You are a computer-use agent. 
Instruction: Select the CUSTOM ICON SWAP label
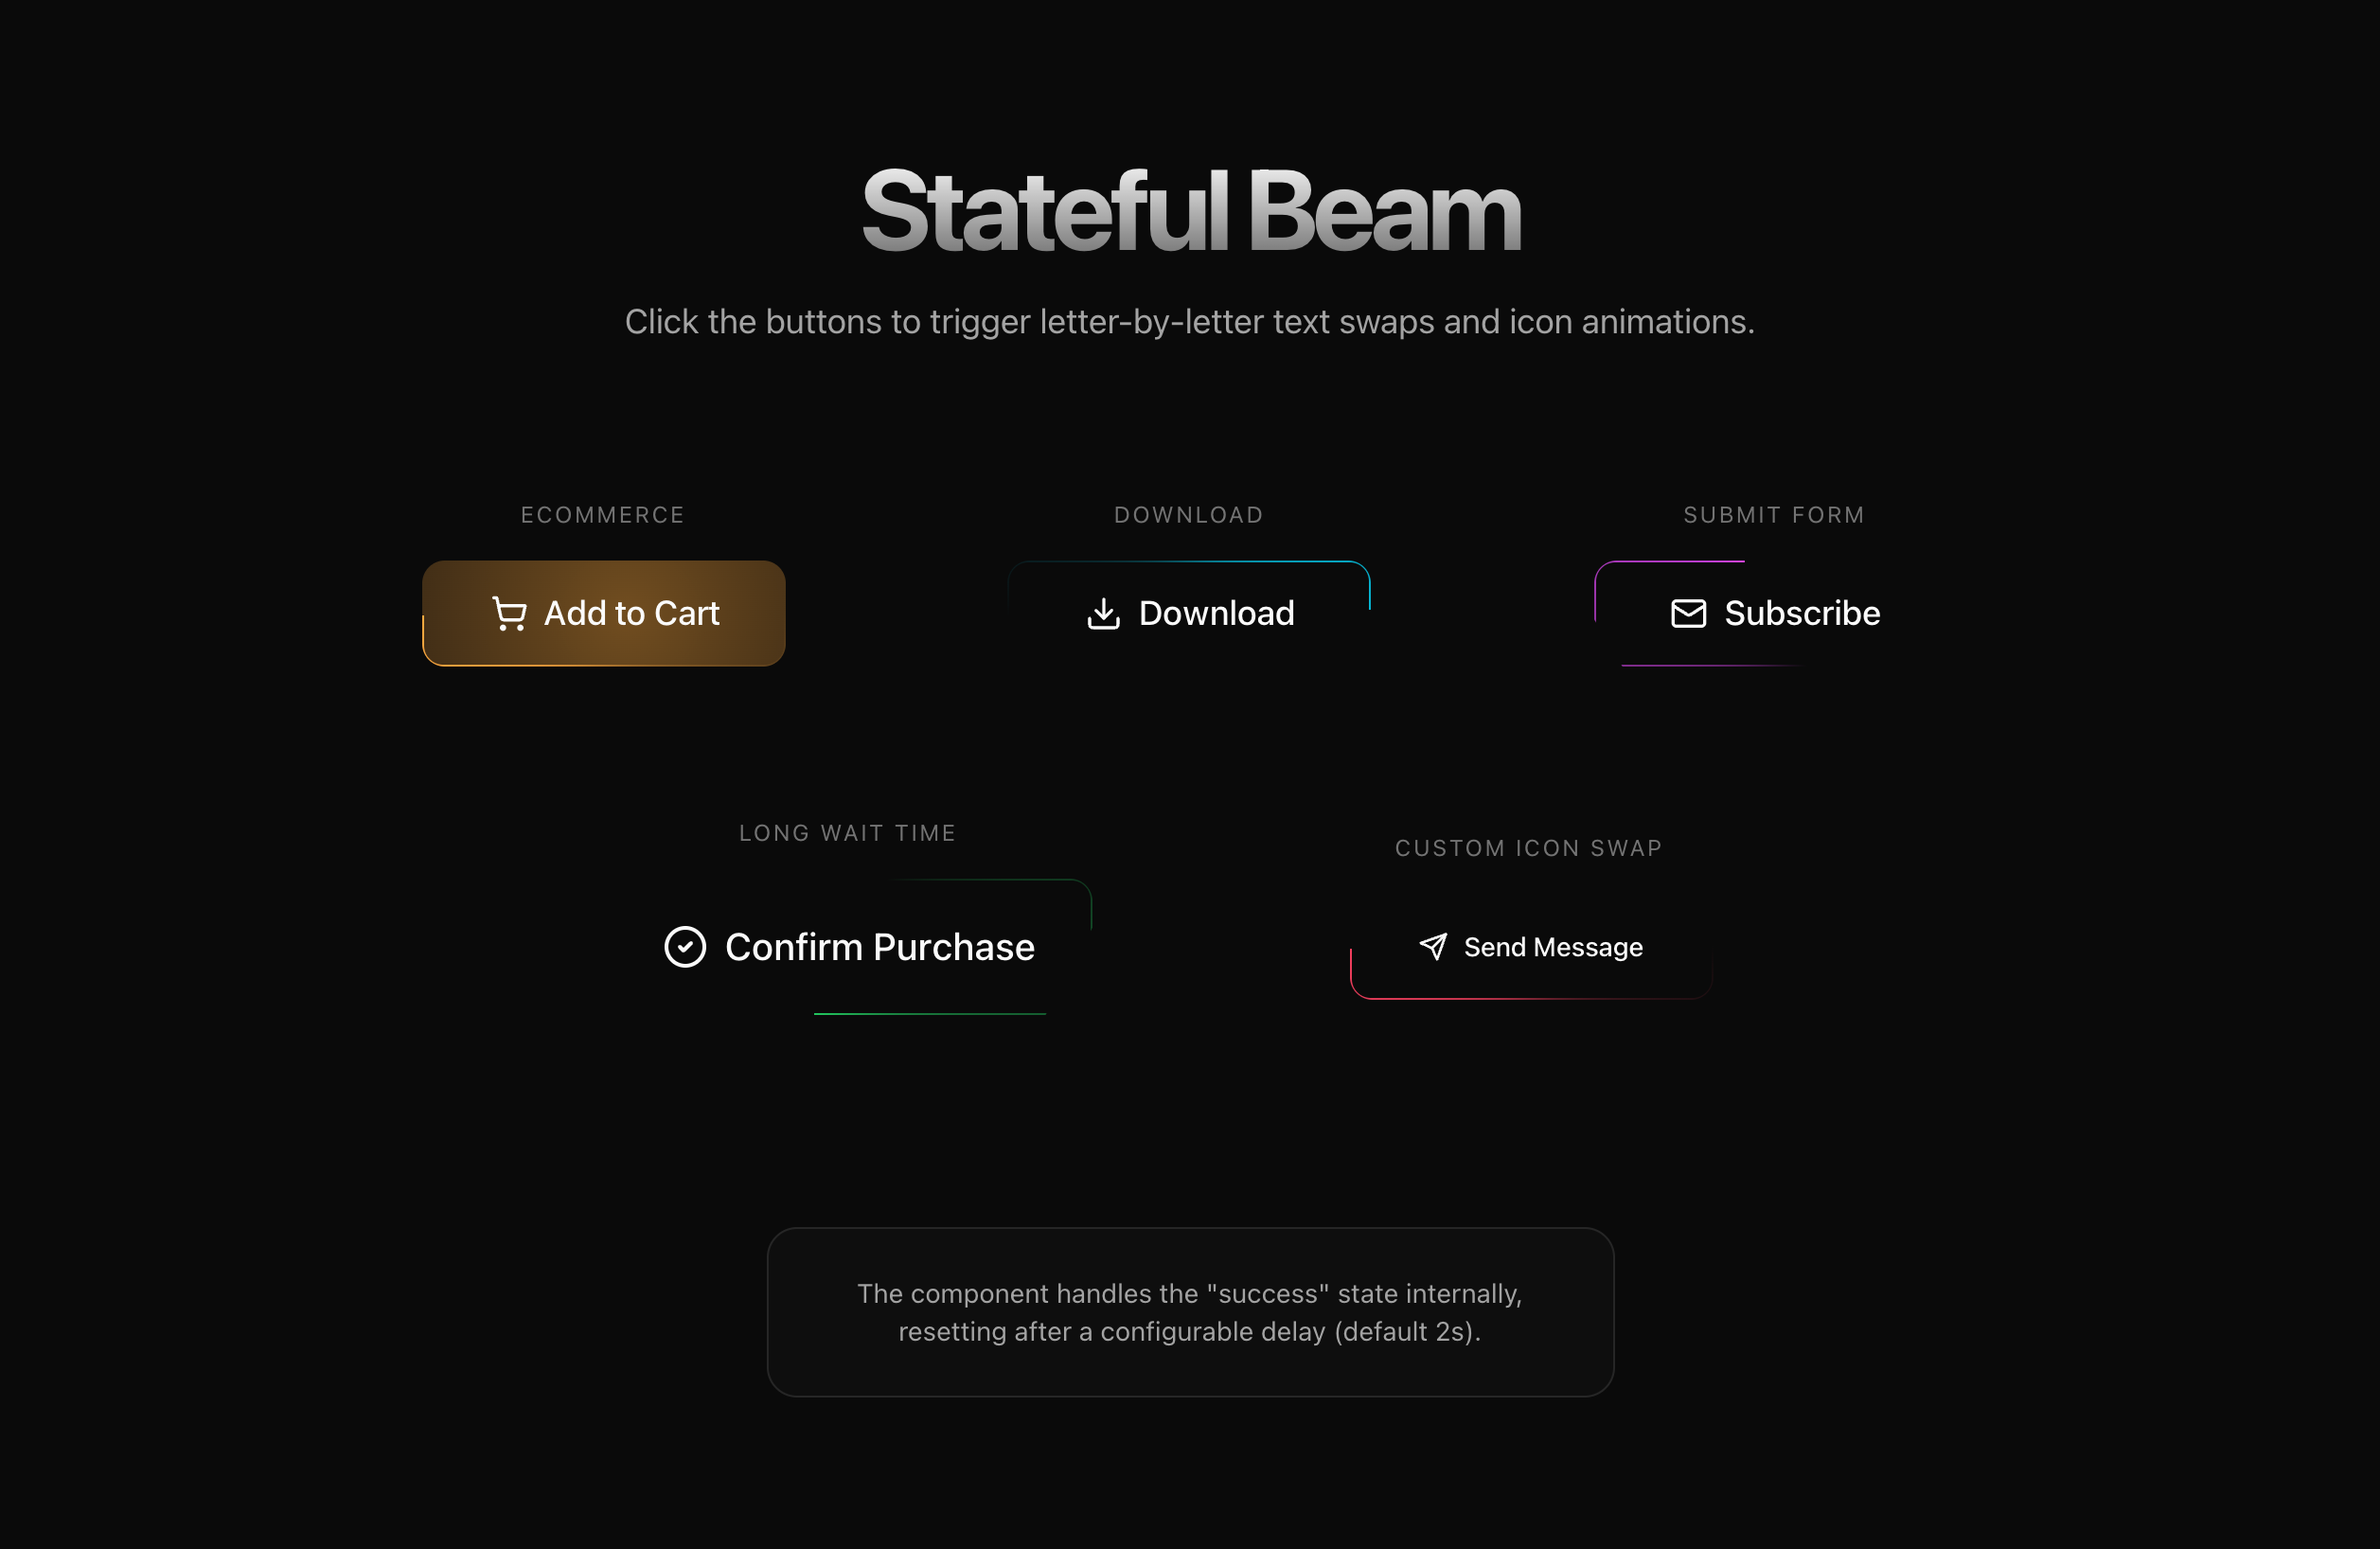click(x=1528, y=848)
